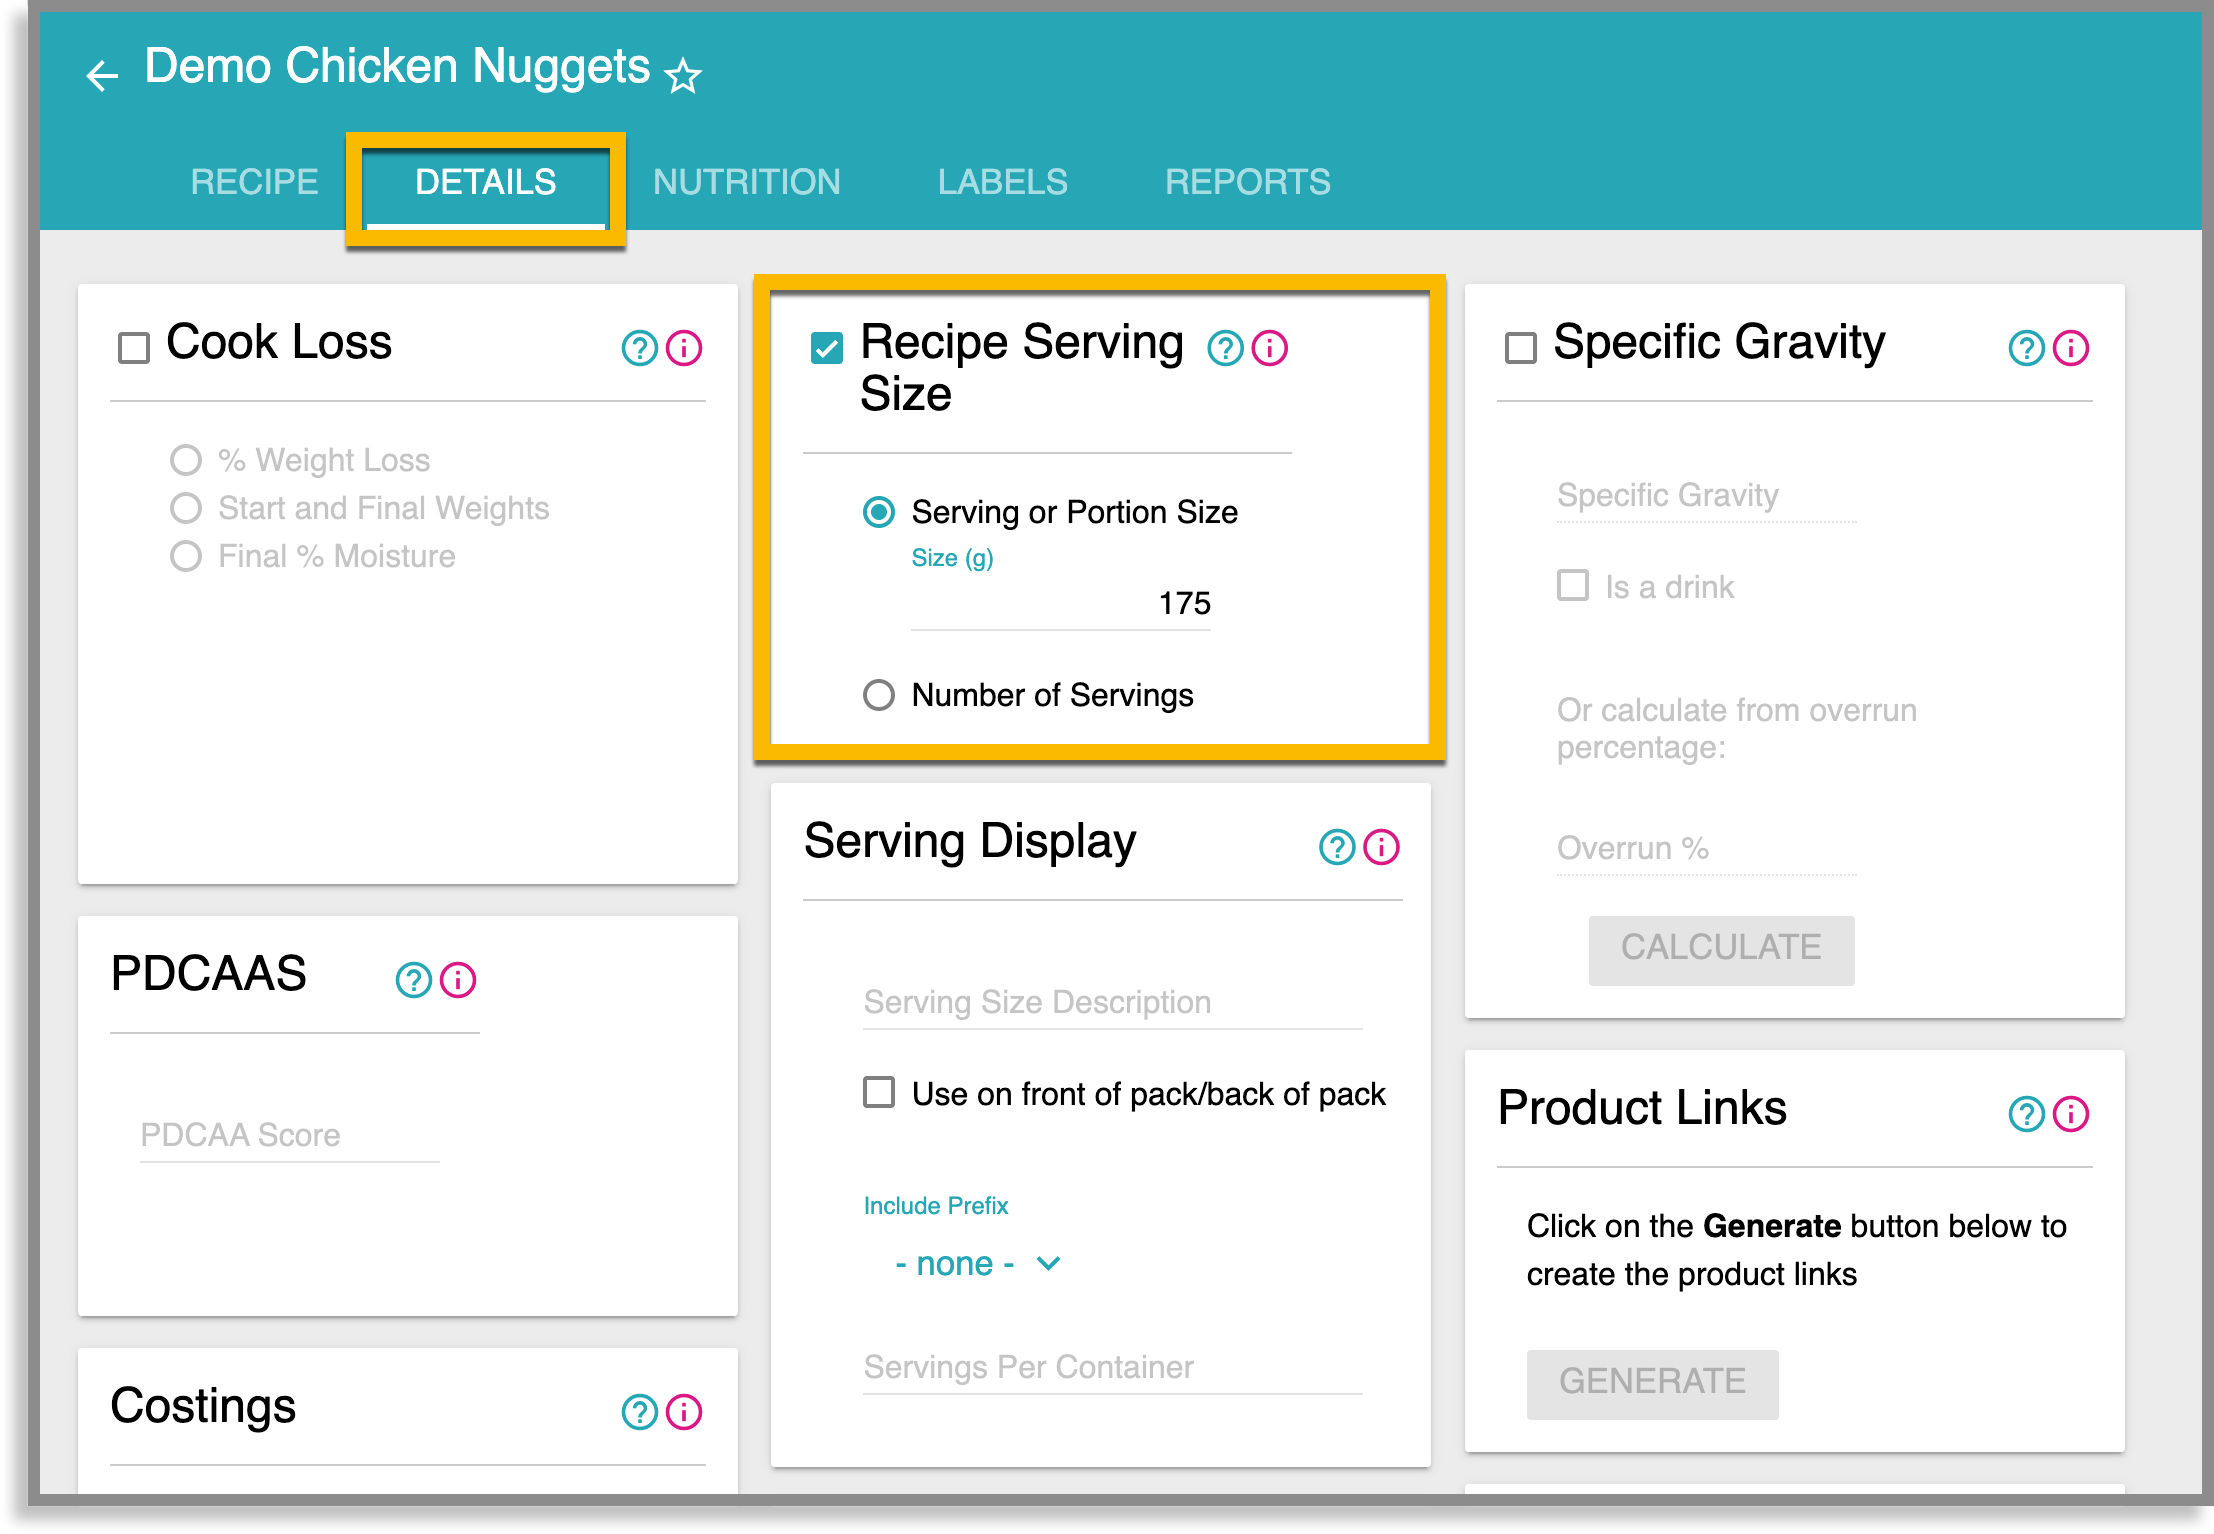
Task: Star the Demo Chicken Nuggets recipe
Action: pyautogui.click(x=683, y=75)
